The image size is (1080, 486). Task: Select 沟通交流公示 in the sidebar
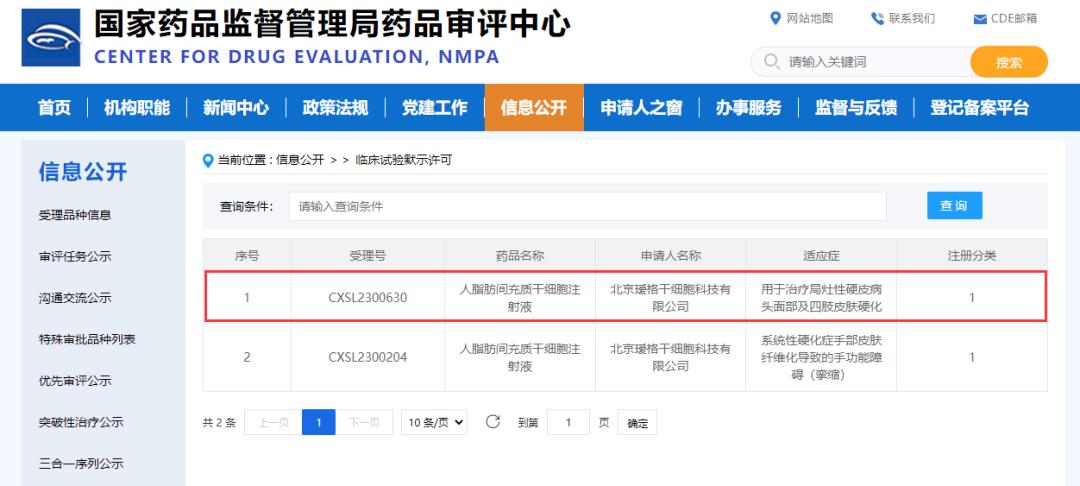(x=75, y=298)
